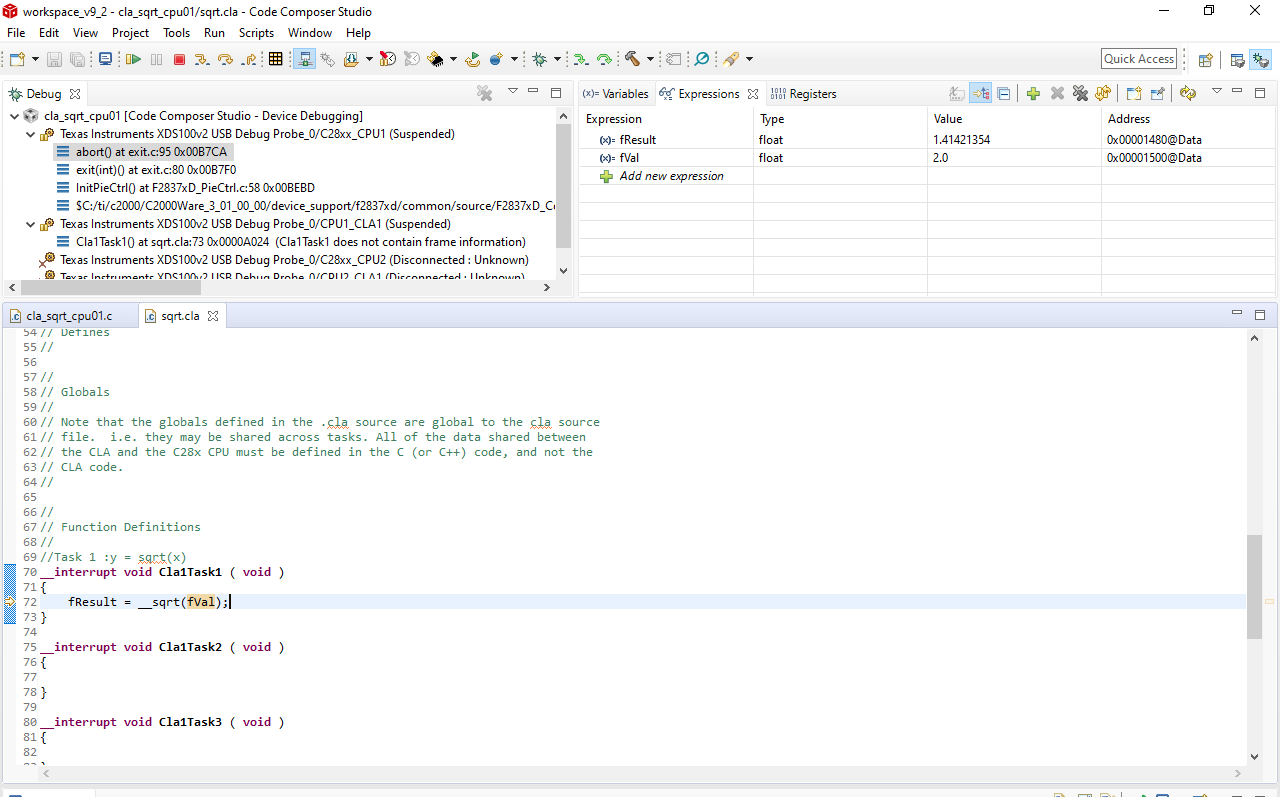Switch to the CCS Debug perspective button
Image resolution: width=1280 pixels, height=797 pixels.
(1260, 60)
